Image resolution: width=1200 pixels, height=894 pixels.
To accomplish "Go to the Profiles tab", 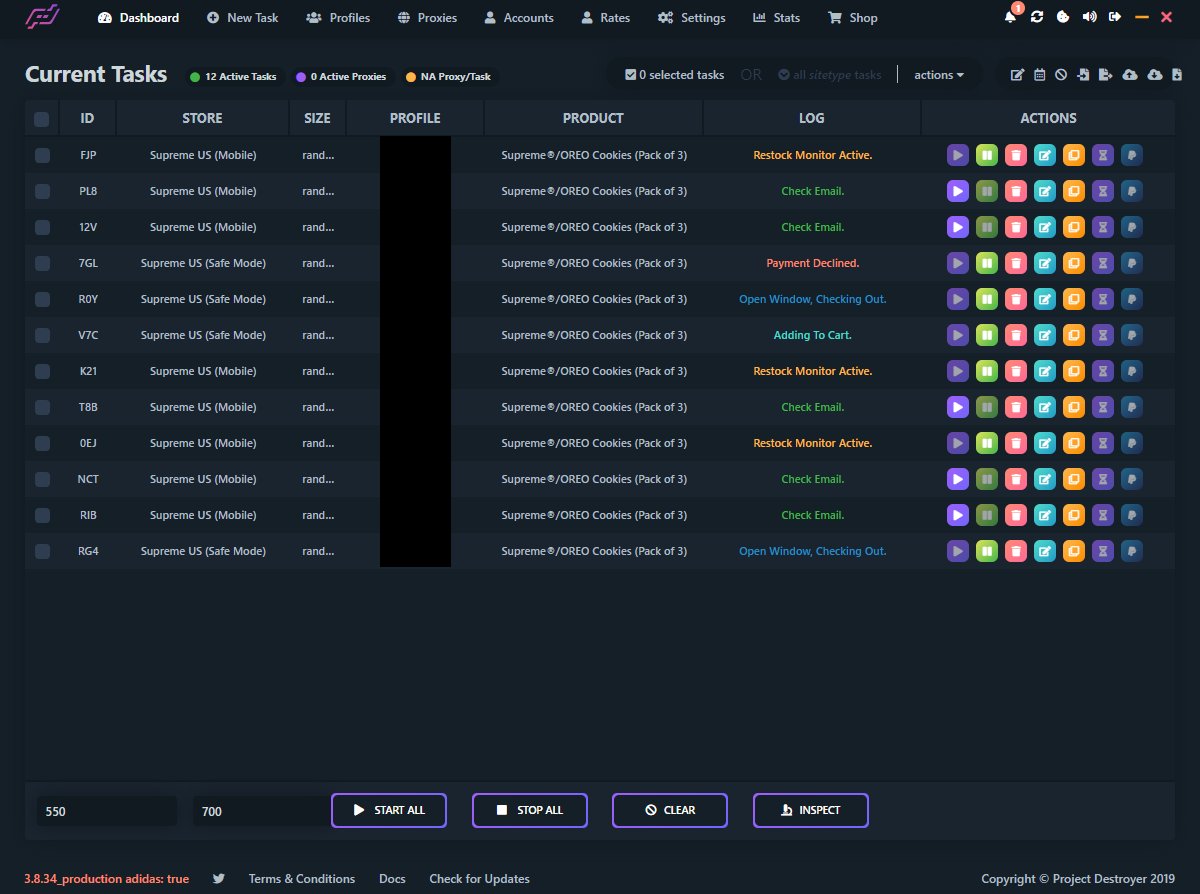I will (338, 17).
